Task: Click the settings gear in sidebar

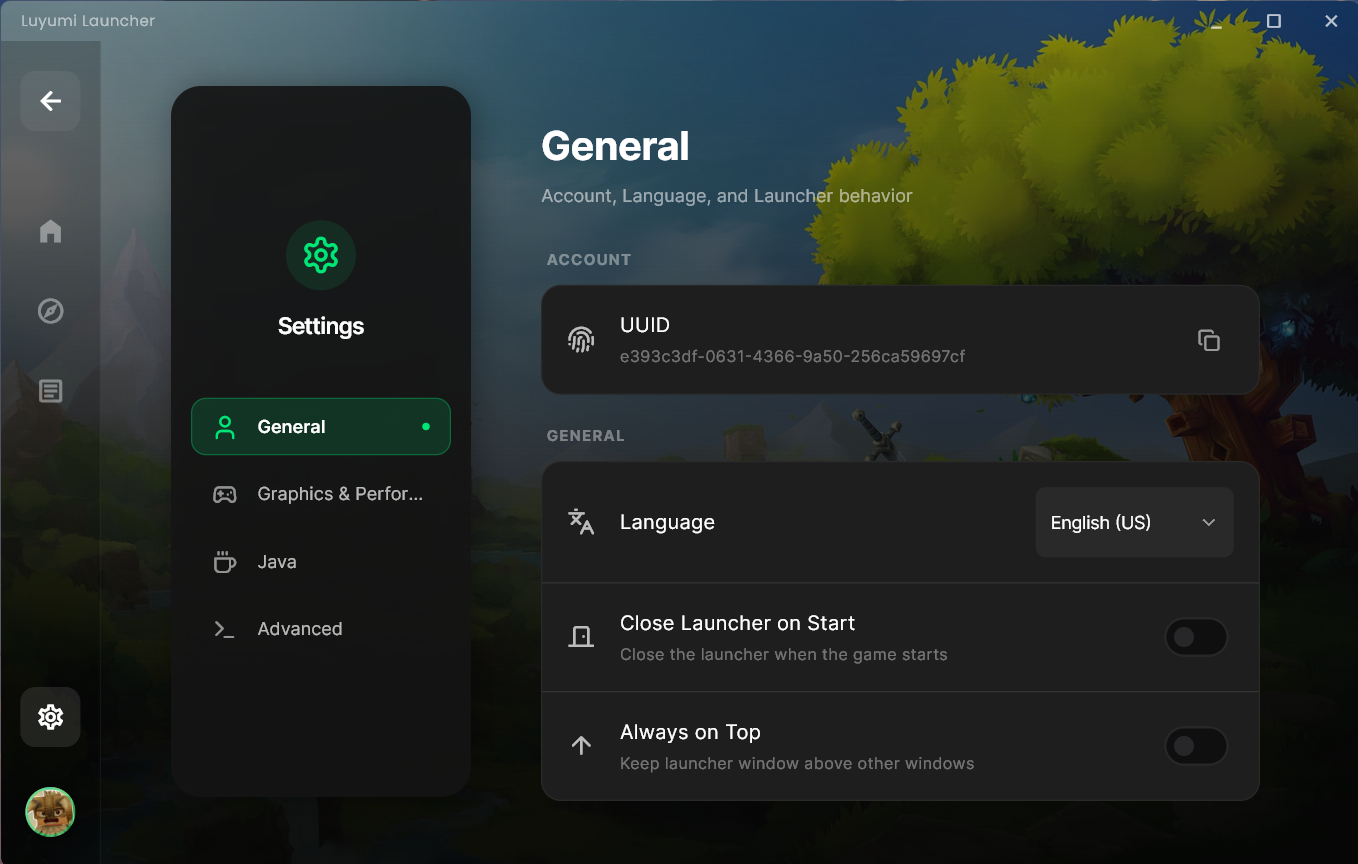Action: 50,717
